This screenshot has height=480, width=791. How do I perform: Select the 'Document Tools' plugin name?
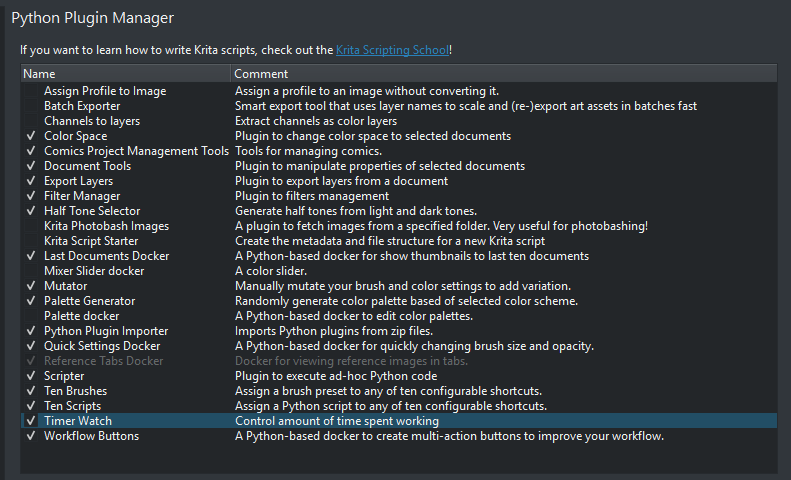pyautogui.click(x=87, y=166)
